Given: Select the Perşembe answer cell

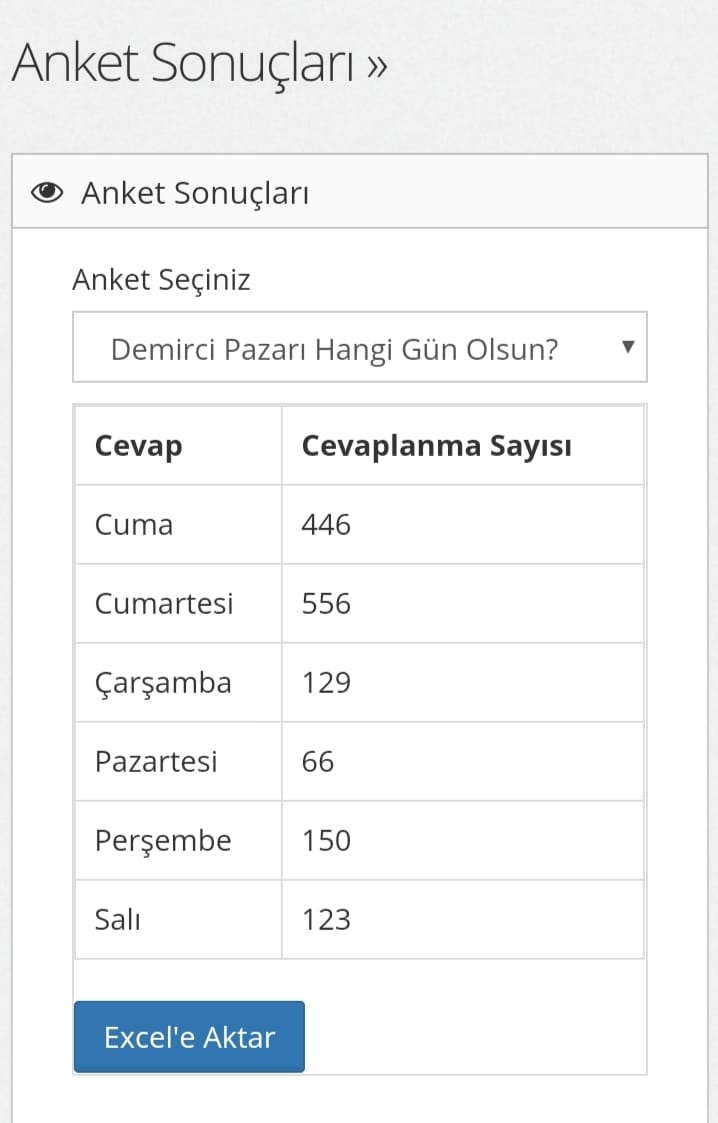Looking at the screenshot, I should (163, 840).
